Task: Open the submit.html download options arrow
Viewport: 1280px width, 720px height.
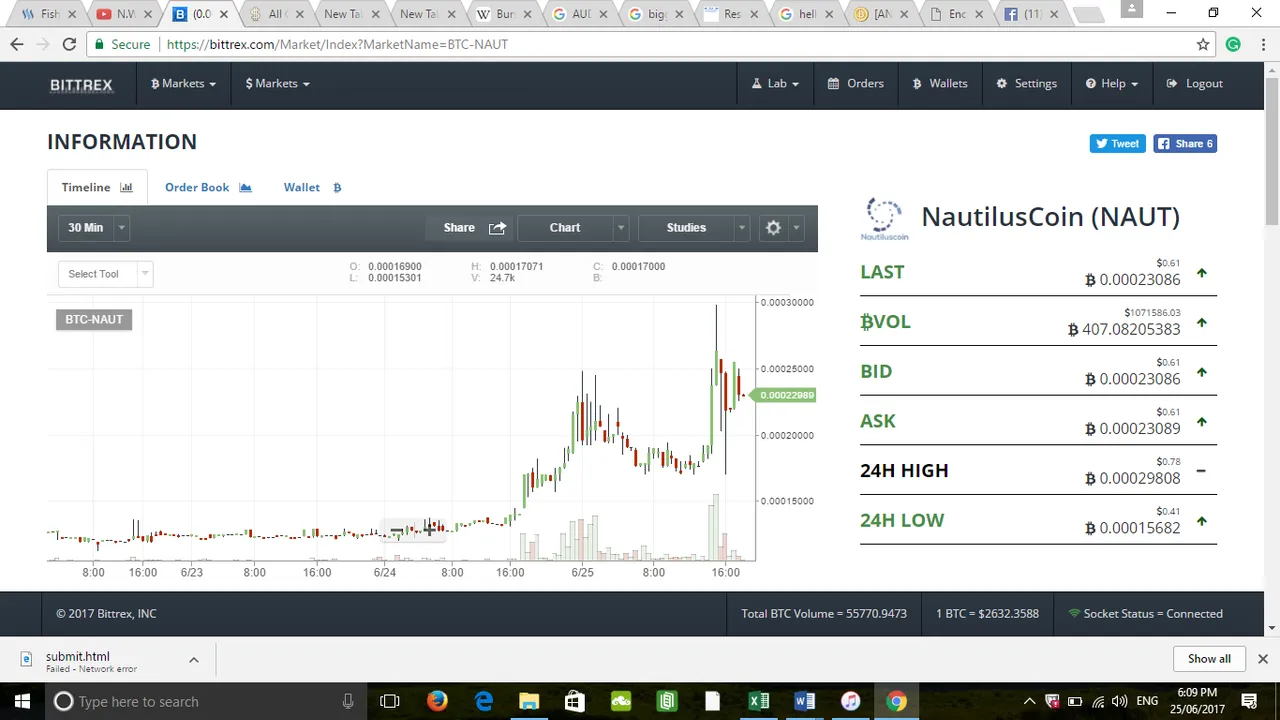Action: click(194, 660)
